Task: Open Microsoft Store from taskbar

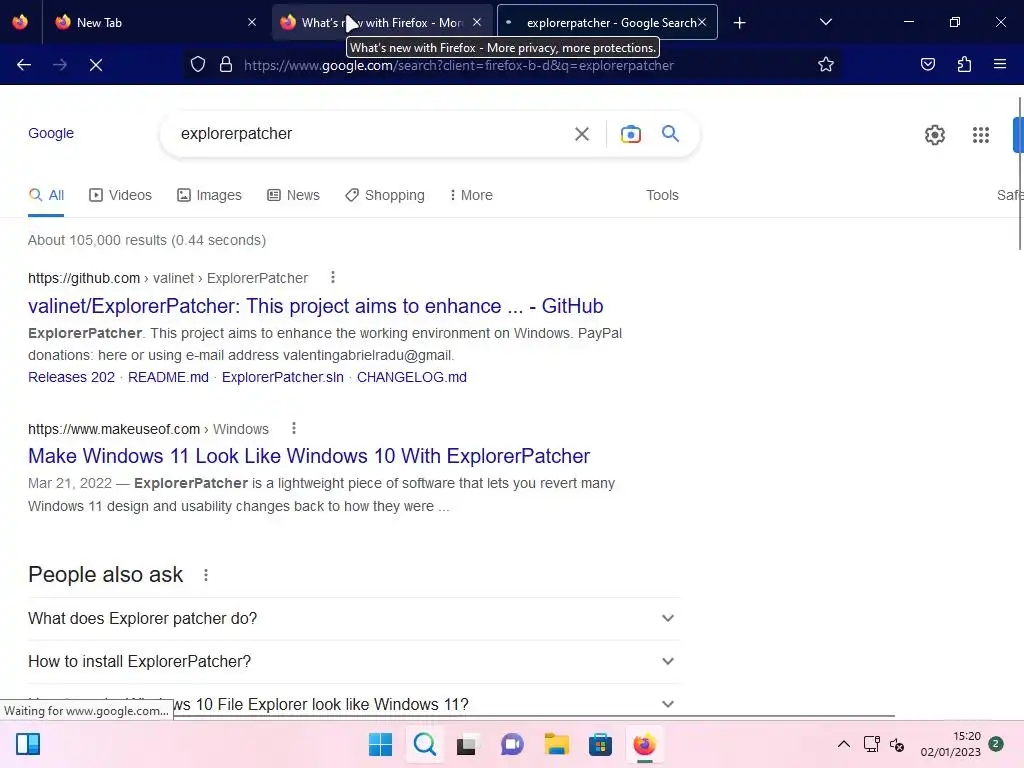Action: point(600,744)
